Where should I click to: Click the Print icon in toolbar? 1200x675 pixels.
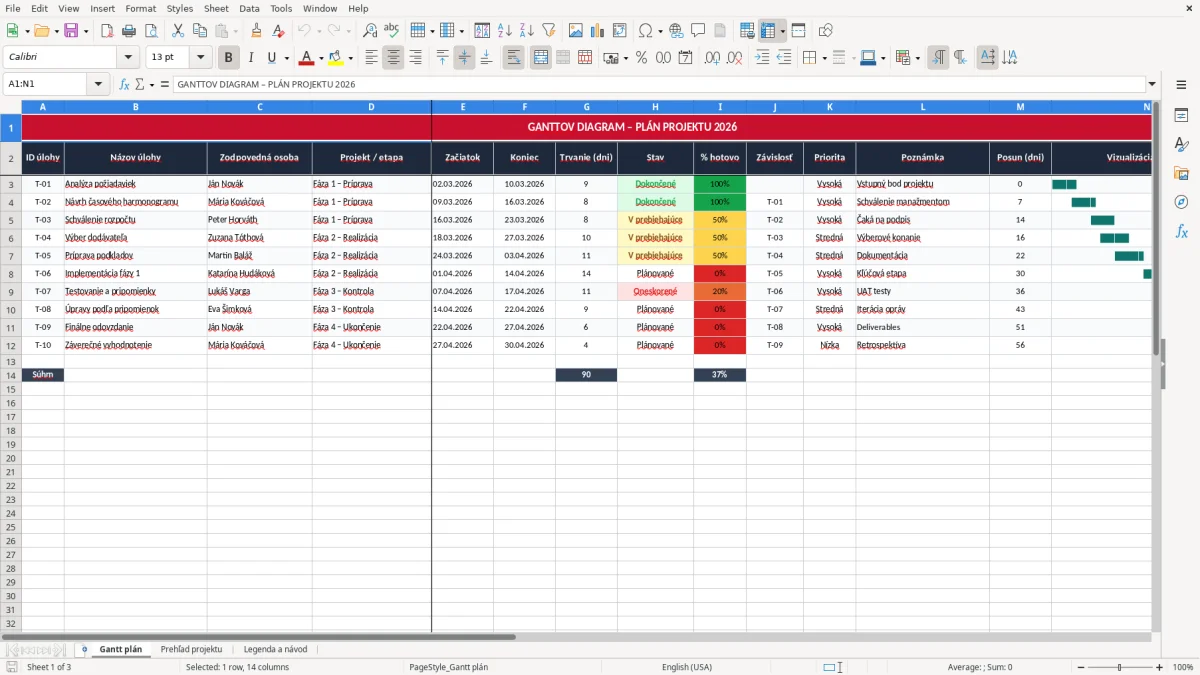coord(128,31)
